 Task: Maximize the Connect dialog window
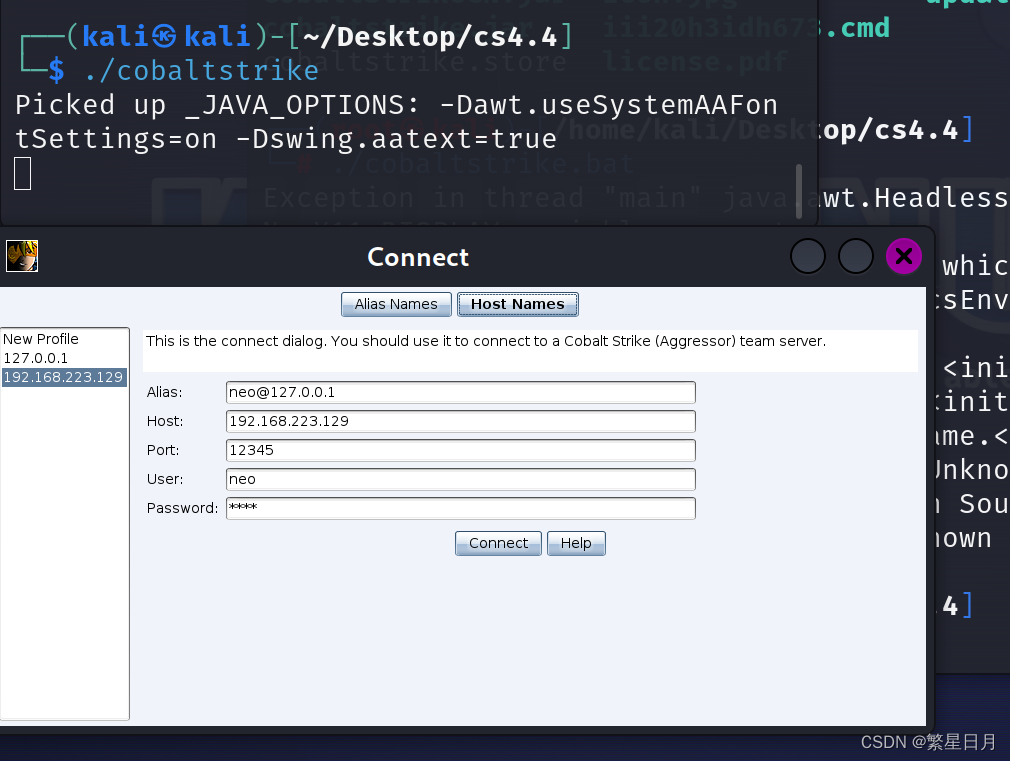click(x=856, y=256)
